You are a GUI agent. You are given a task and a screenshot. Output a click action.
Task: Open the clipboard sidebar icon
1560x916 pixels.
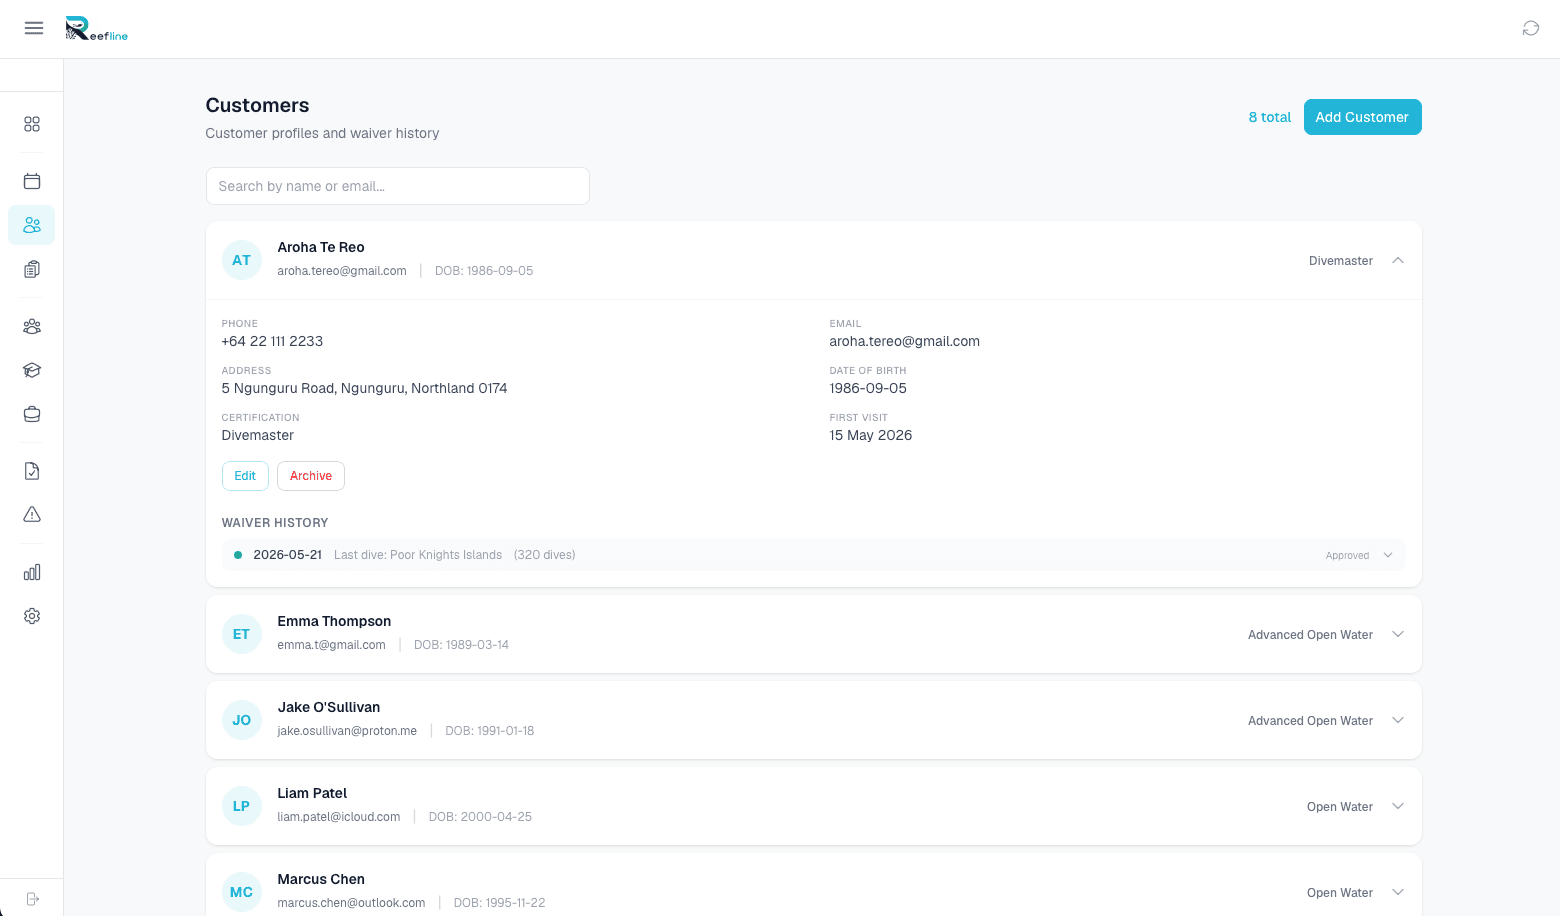[x=32, y=269]
